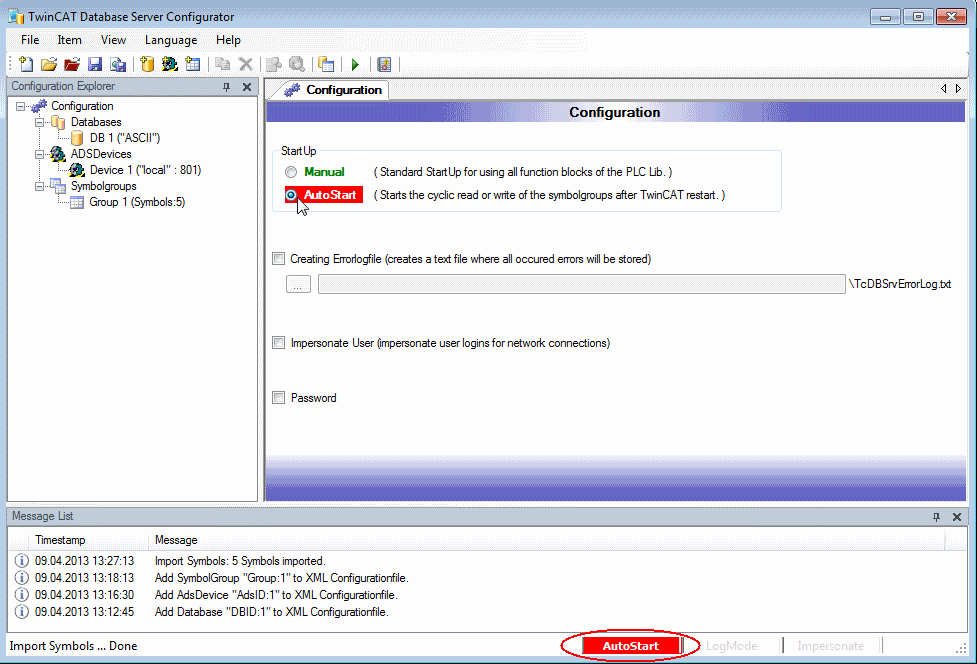Screen dimensions: 977x664
Task: Click the greyed document search toolbar icon
Action: (x=274, y=64)
